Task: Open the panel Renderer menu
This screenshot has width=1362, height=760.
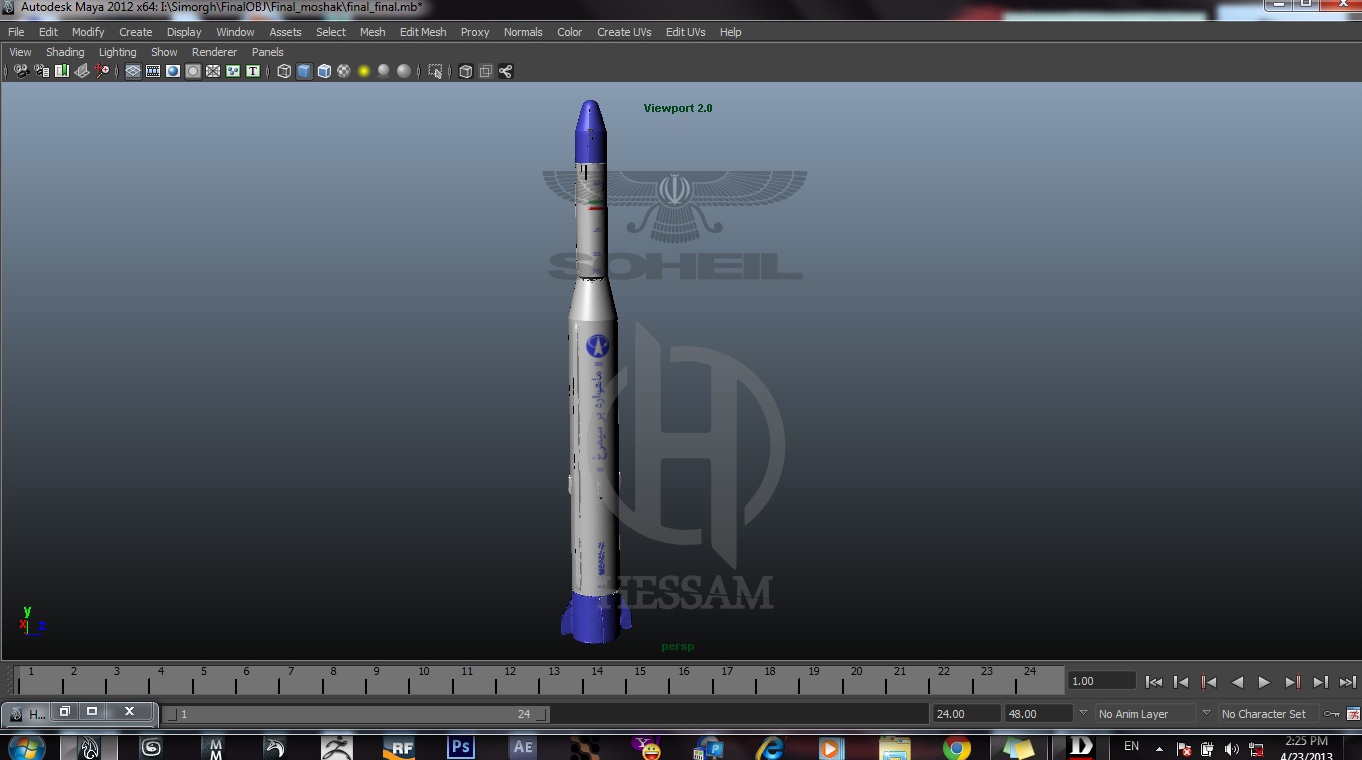Action: click(215, 52)
